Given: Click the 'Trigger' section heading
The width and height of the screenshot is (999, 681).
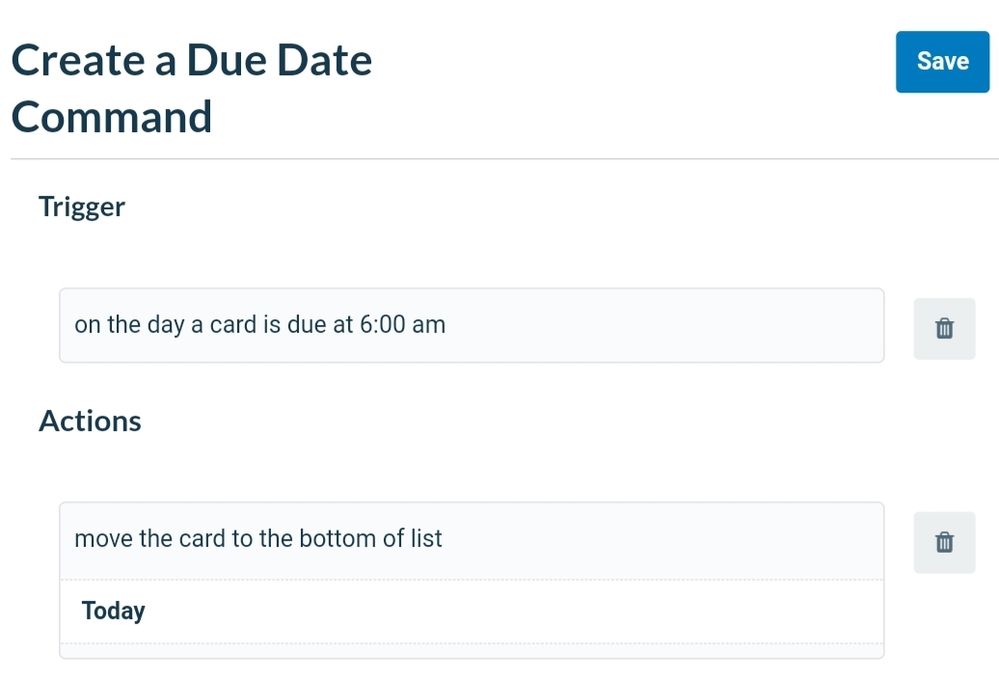Looking at the screenshot, I should click(82, 208).
